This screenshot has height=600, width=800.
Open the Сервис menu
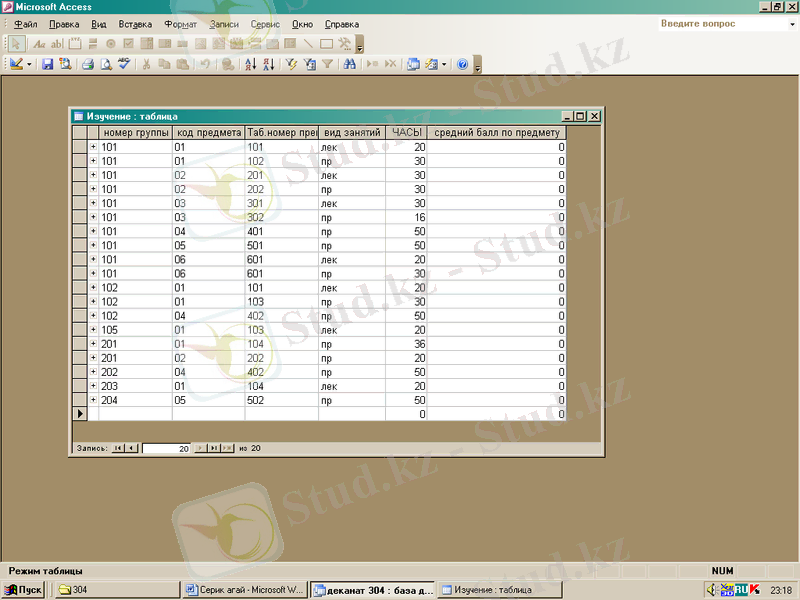(265, 24)
